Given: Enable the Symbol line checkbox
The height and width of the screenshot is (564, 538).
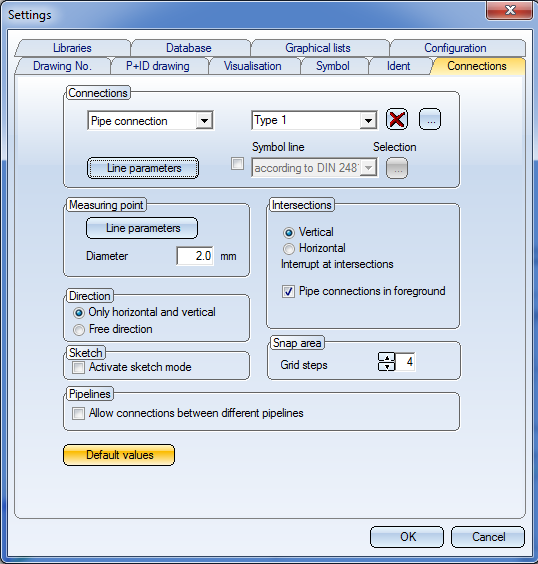Looking at the screenshot, I should (x=237, y=164).
